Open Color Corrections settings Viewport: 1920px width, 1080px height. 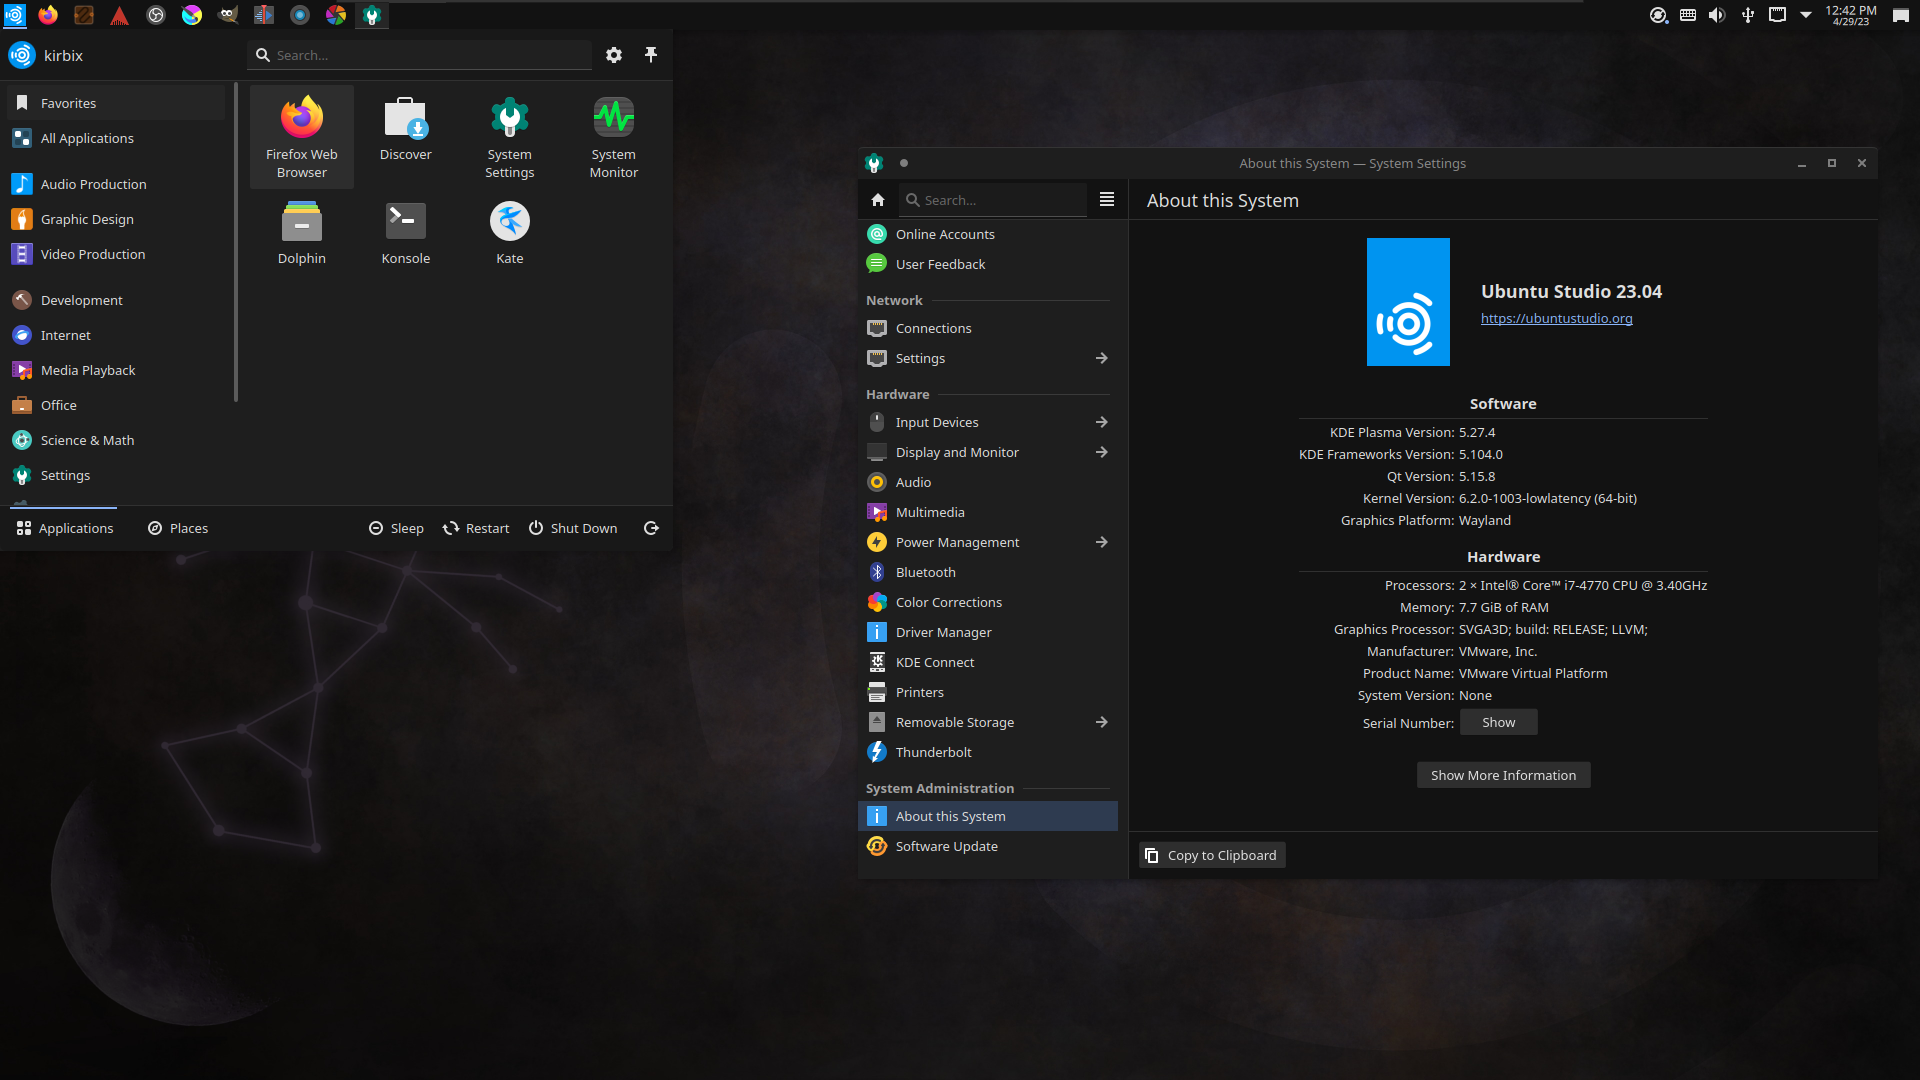(x=988, y=602)
